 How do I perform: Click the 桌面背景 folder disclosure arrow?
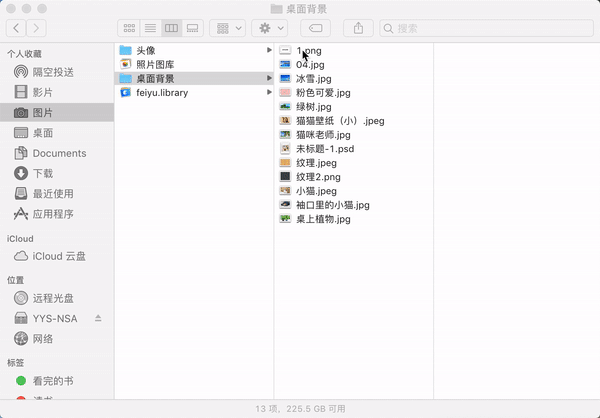pyautogui.click(x=269, y=78)
